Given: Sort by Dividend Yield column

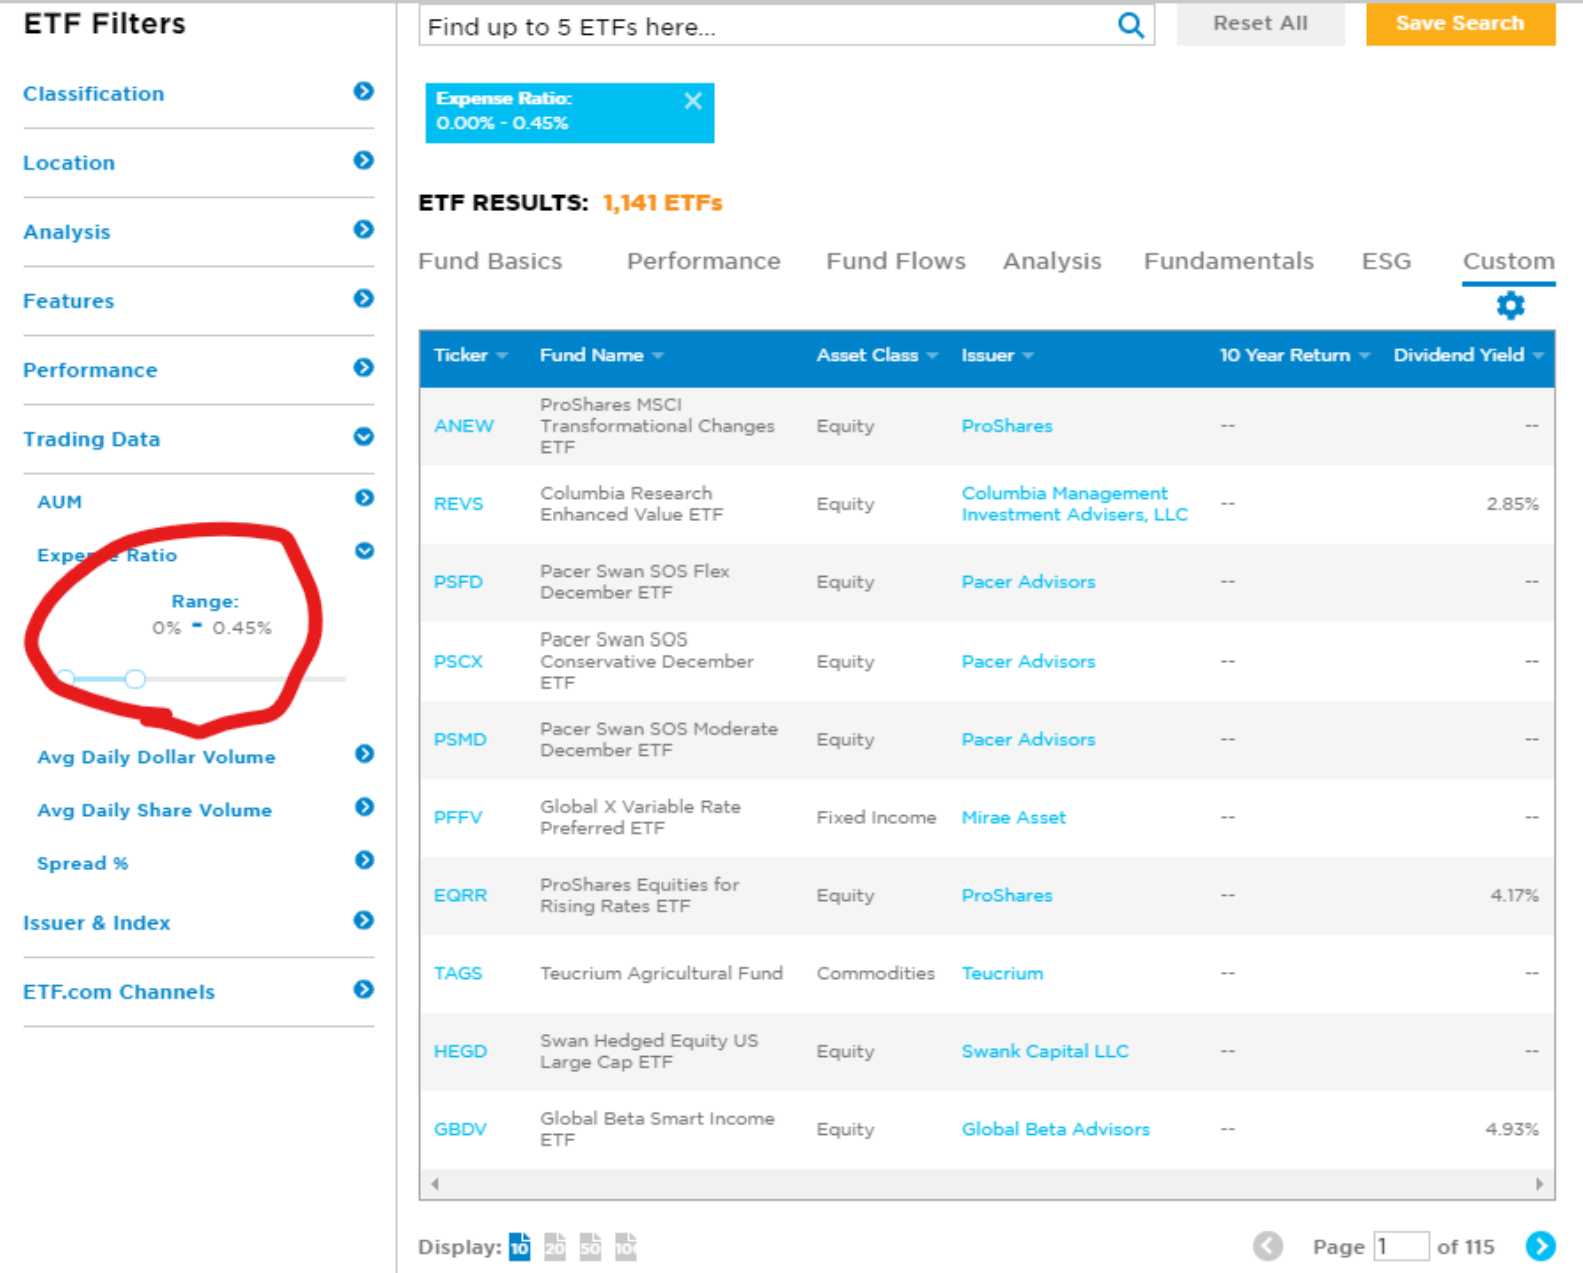Looking at the screenshot, I should pos(1468,355).
